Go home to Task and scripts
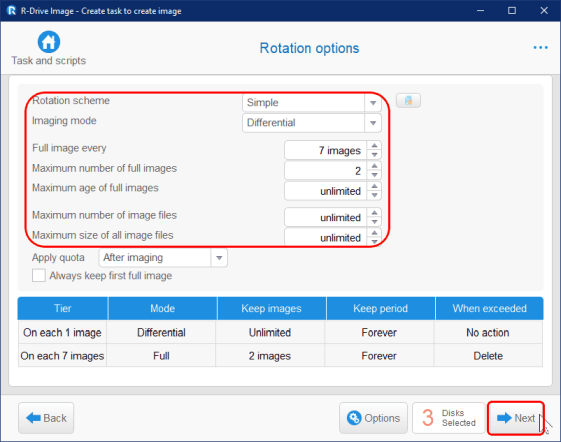This screenshot has height=442, width=561. (49, 48)
